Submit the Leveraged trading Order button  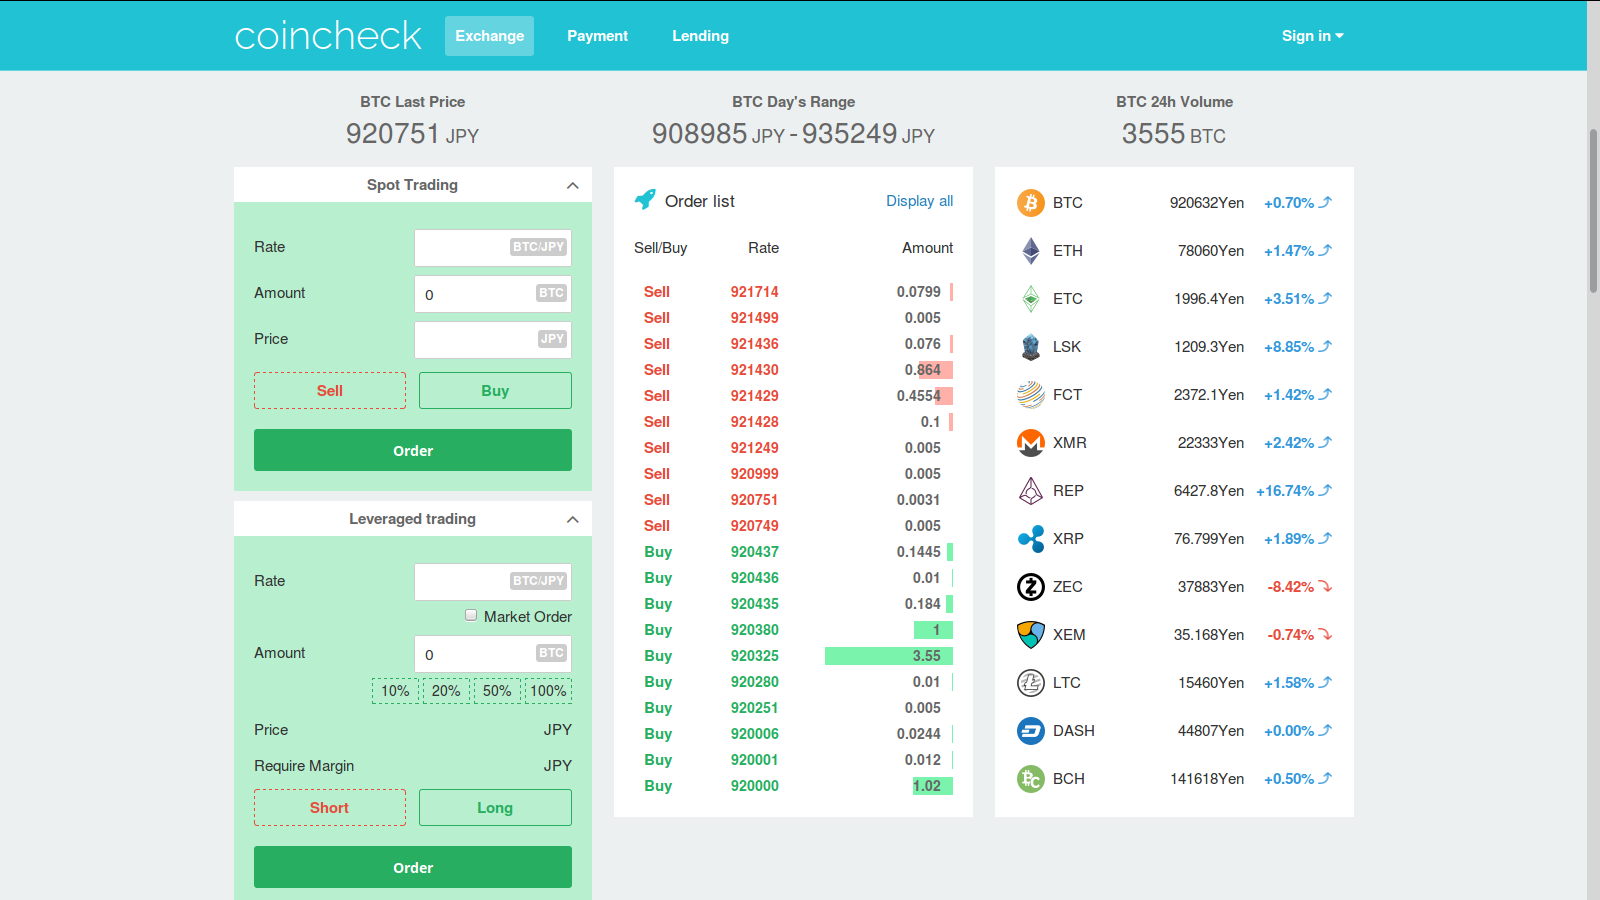click(x=413, y=867)
